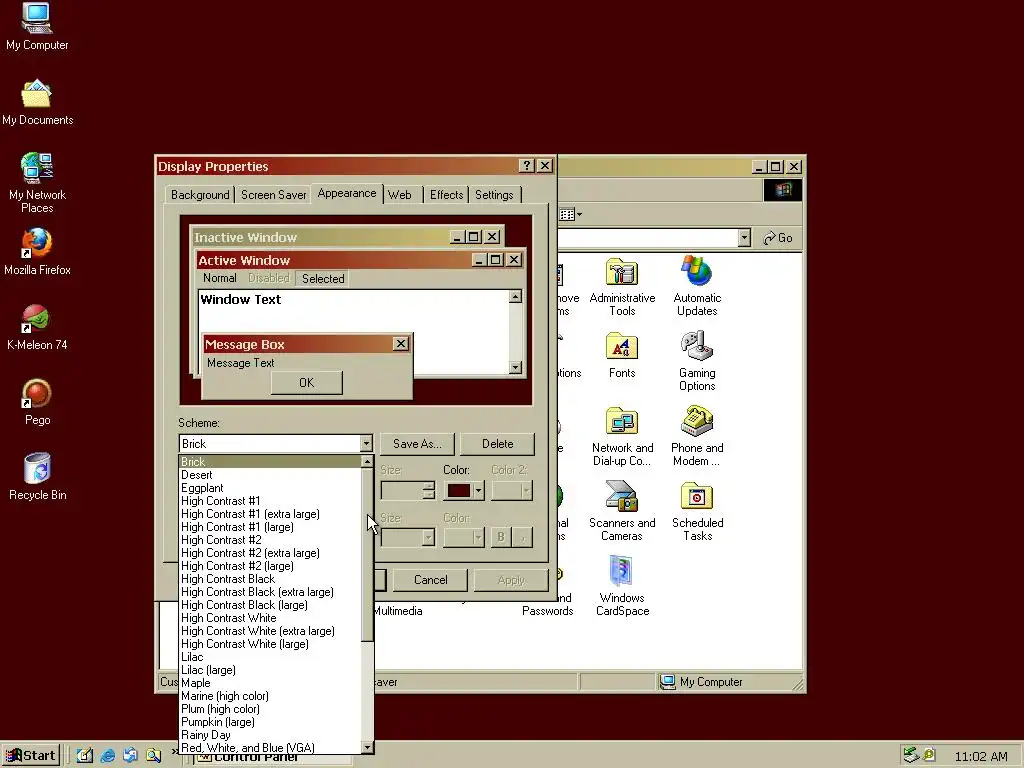Click the network tray icon near clock

910,755
